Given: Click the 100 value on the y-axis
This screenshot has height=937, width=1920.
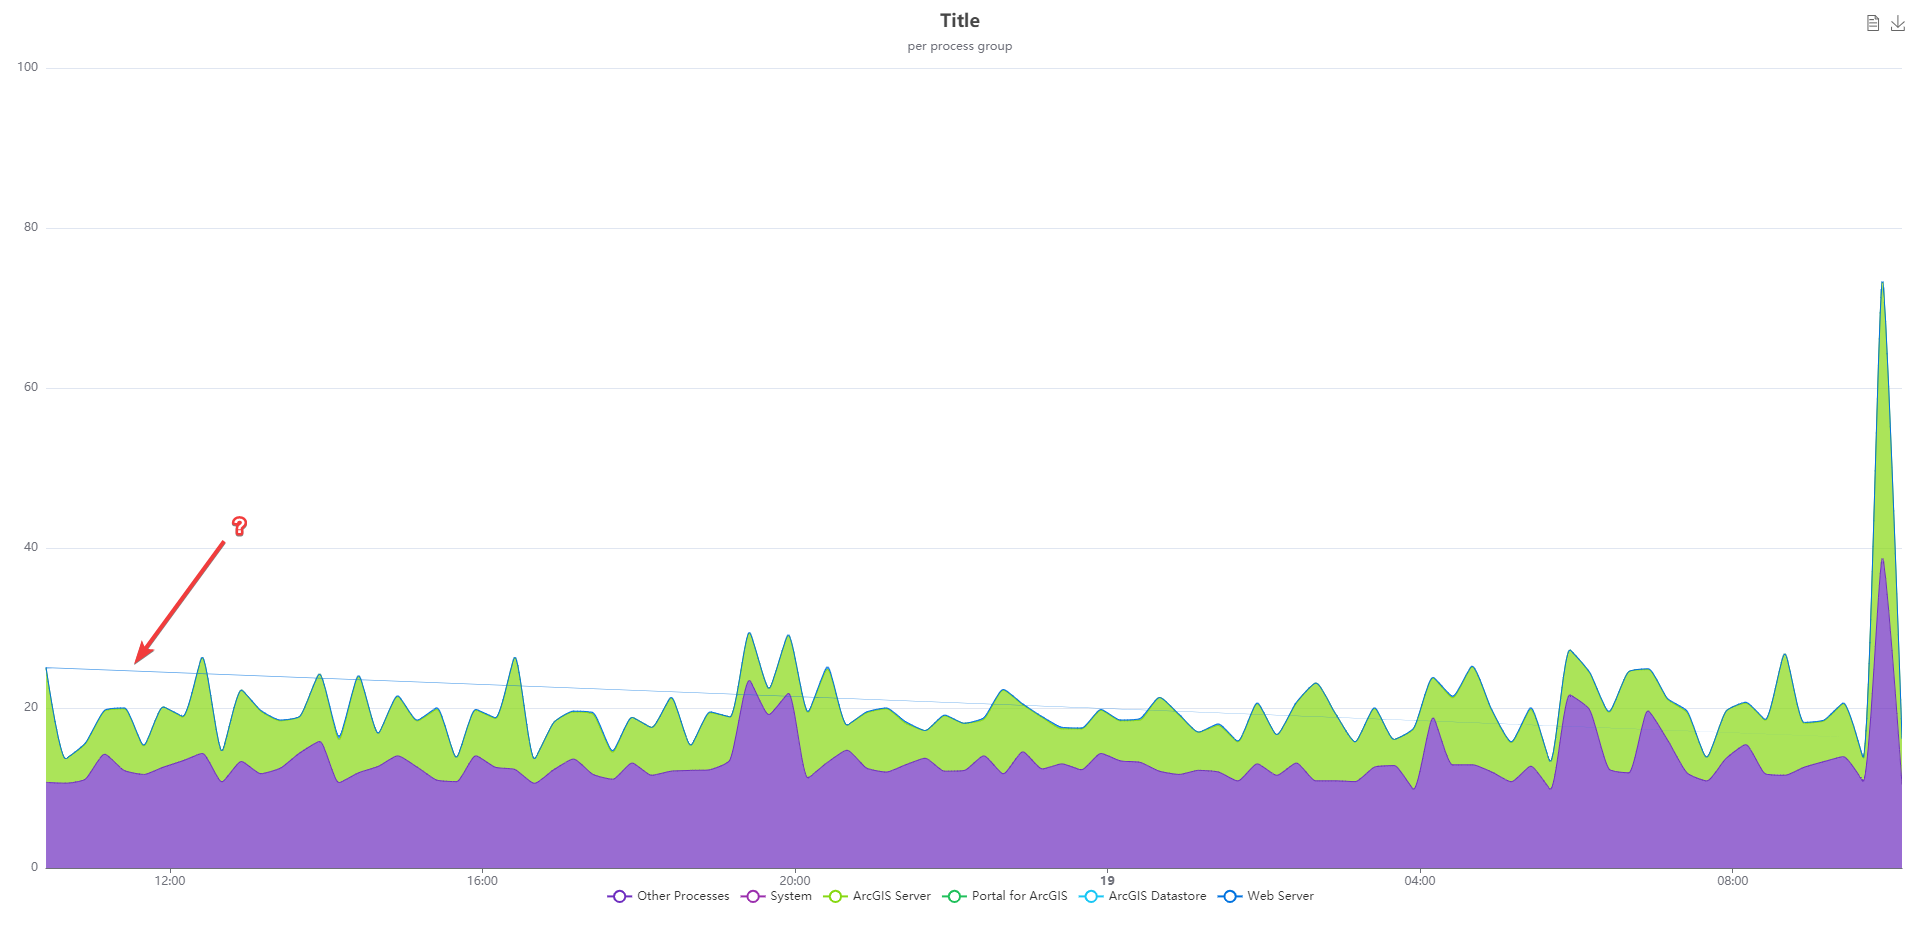Looking at the screenshot, I should [x=27, y=66].
